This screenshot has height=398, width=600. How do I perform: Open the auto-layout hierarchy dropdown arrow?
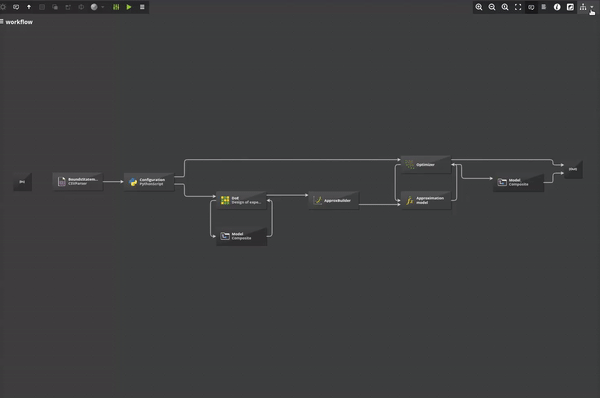(592, 7)
